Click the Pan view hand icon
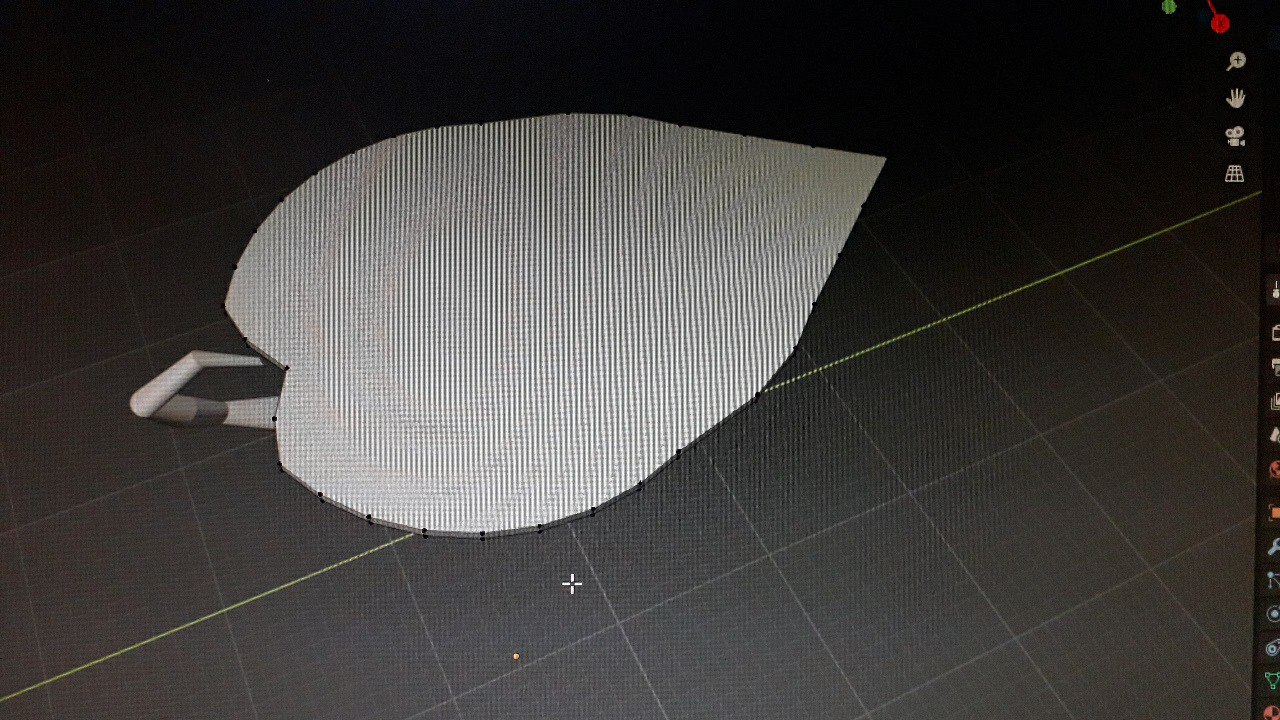Image resolution: width=1280 pixels, height=720 pixels. (1236, 98)
